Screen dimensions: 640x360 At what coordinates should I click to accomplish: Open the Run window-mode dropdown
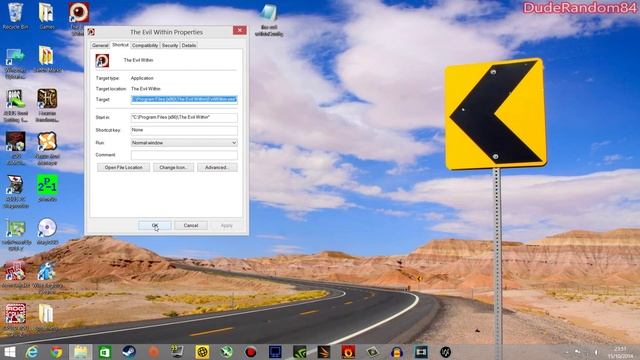184,143
